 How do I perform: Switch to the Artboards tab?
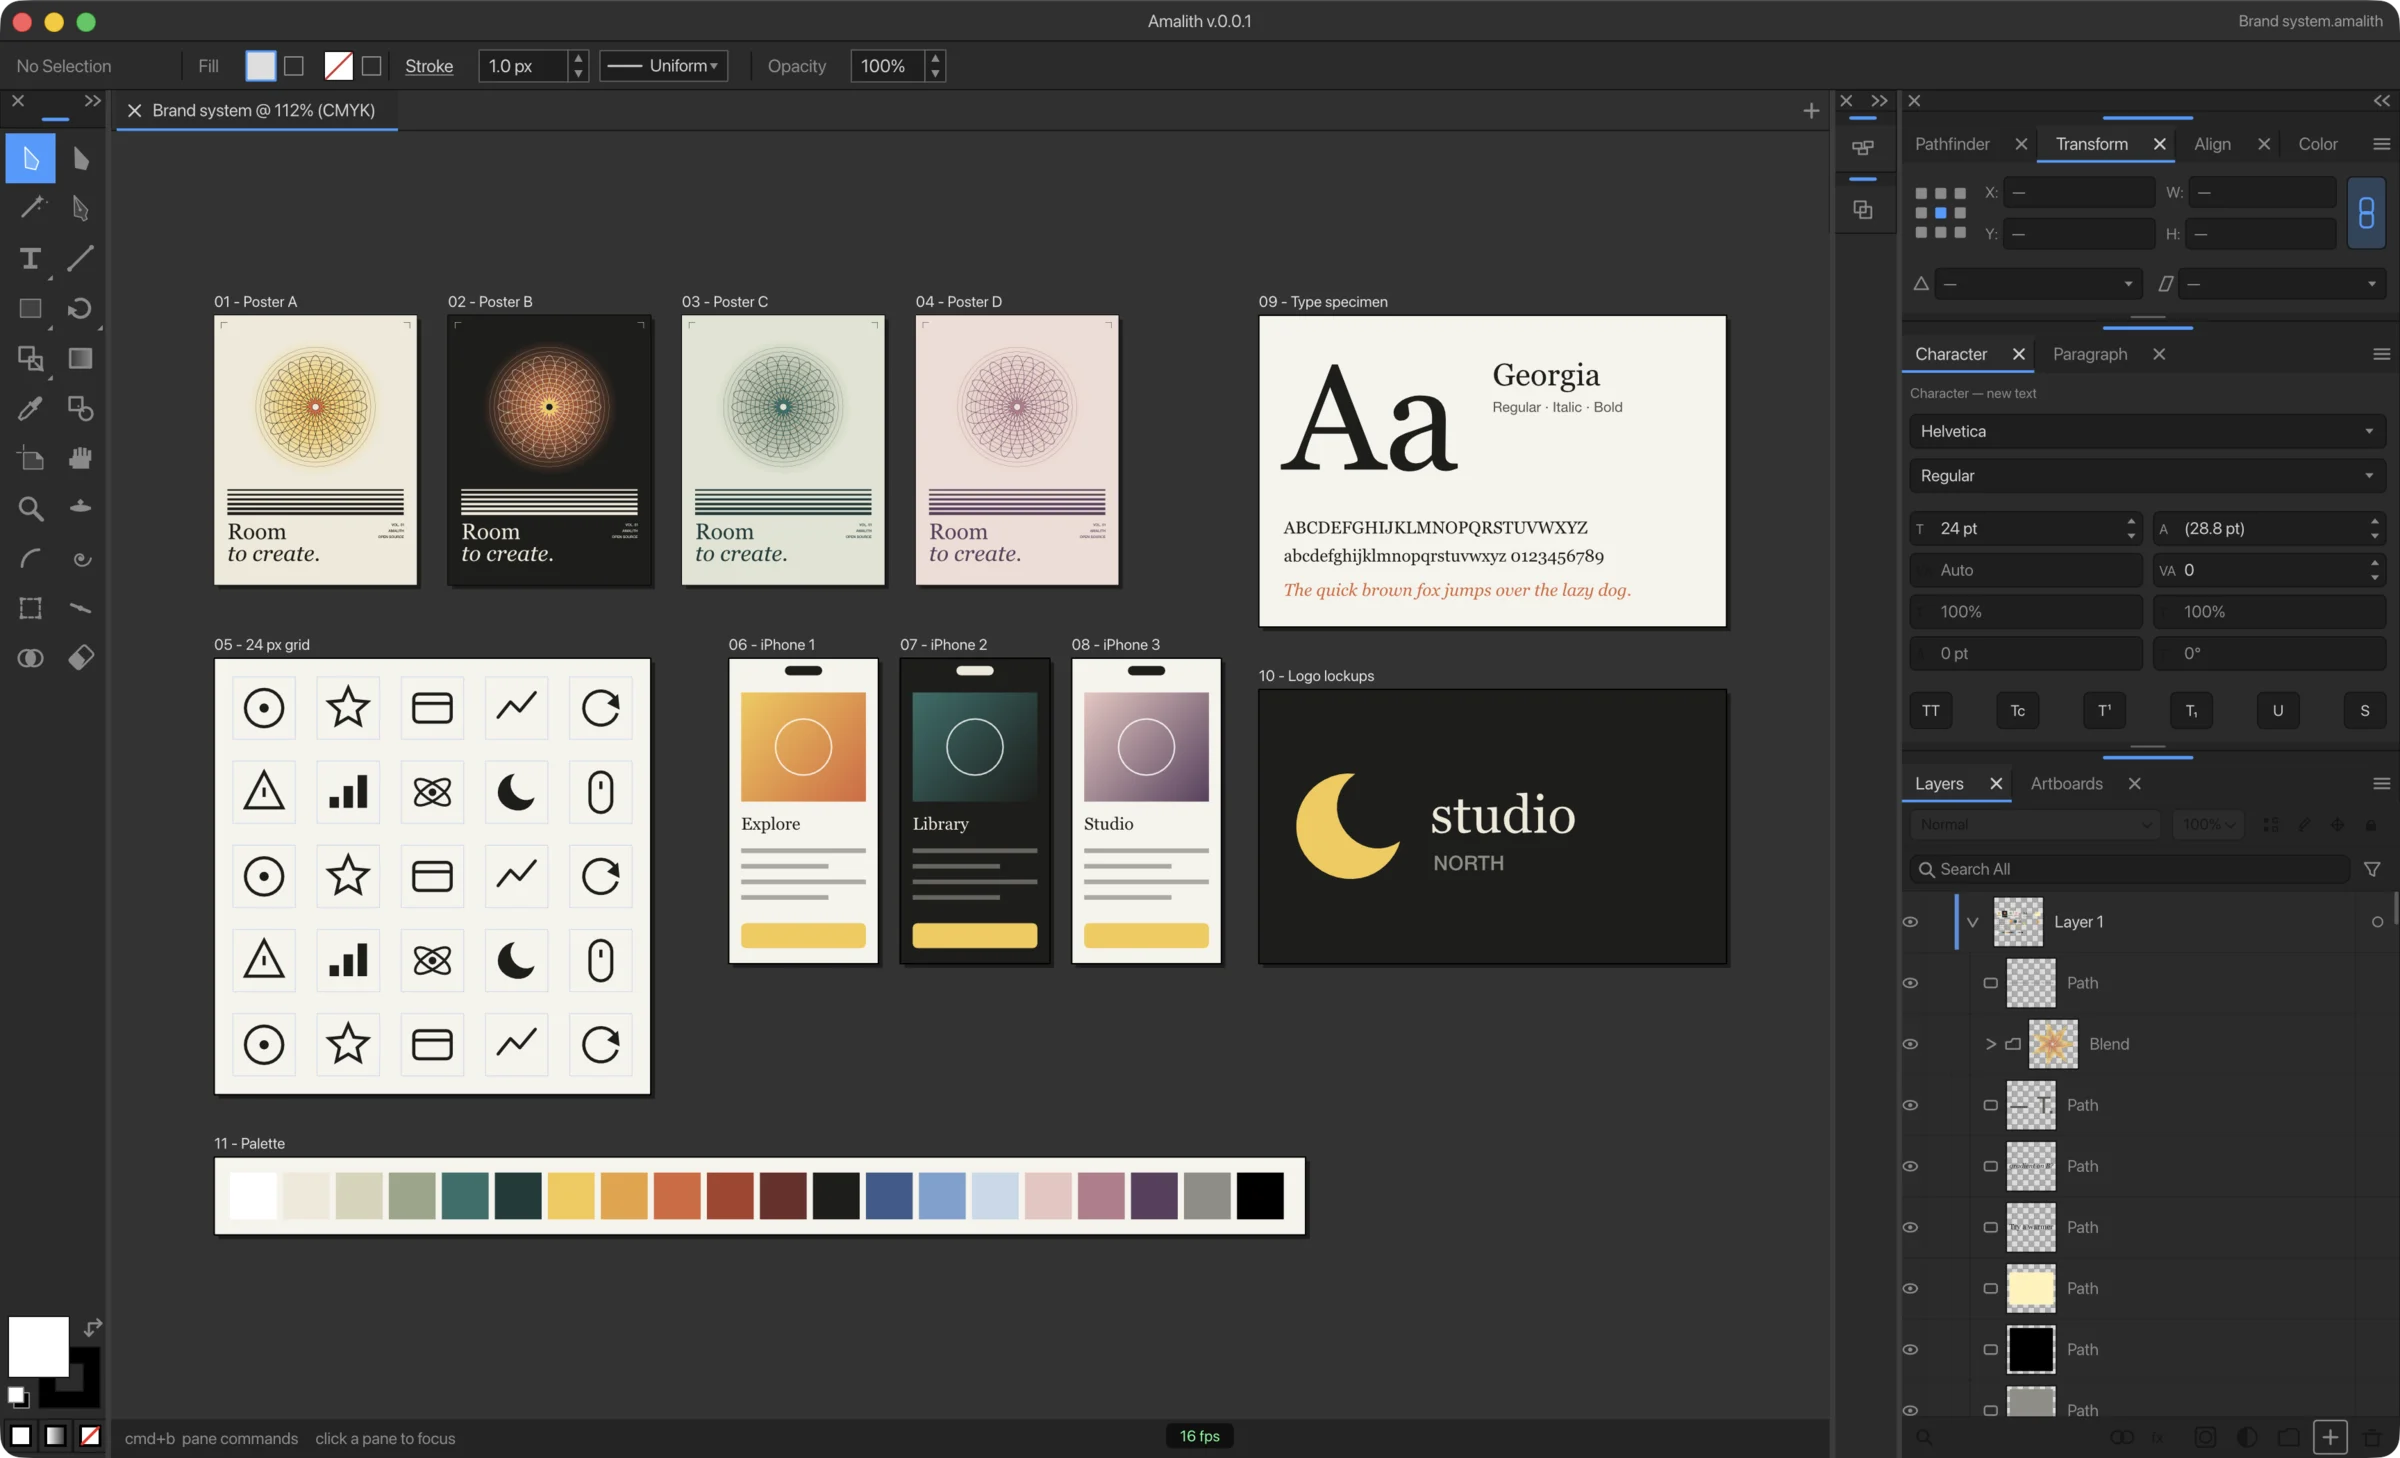click(x=2066, y=784)
